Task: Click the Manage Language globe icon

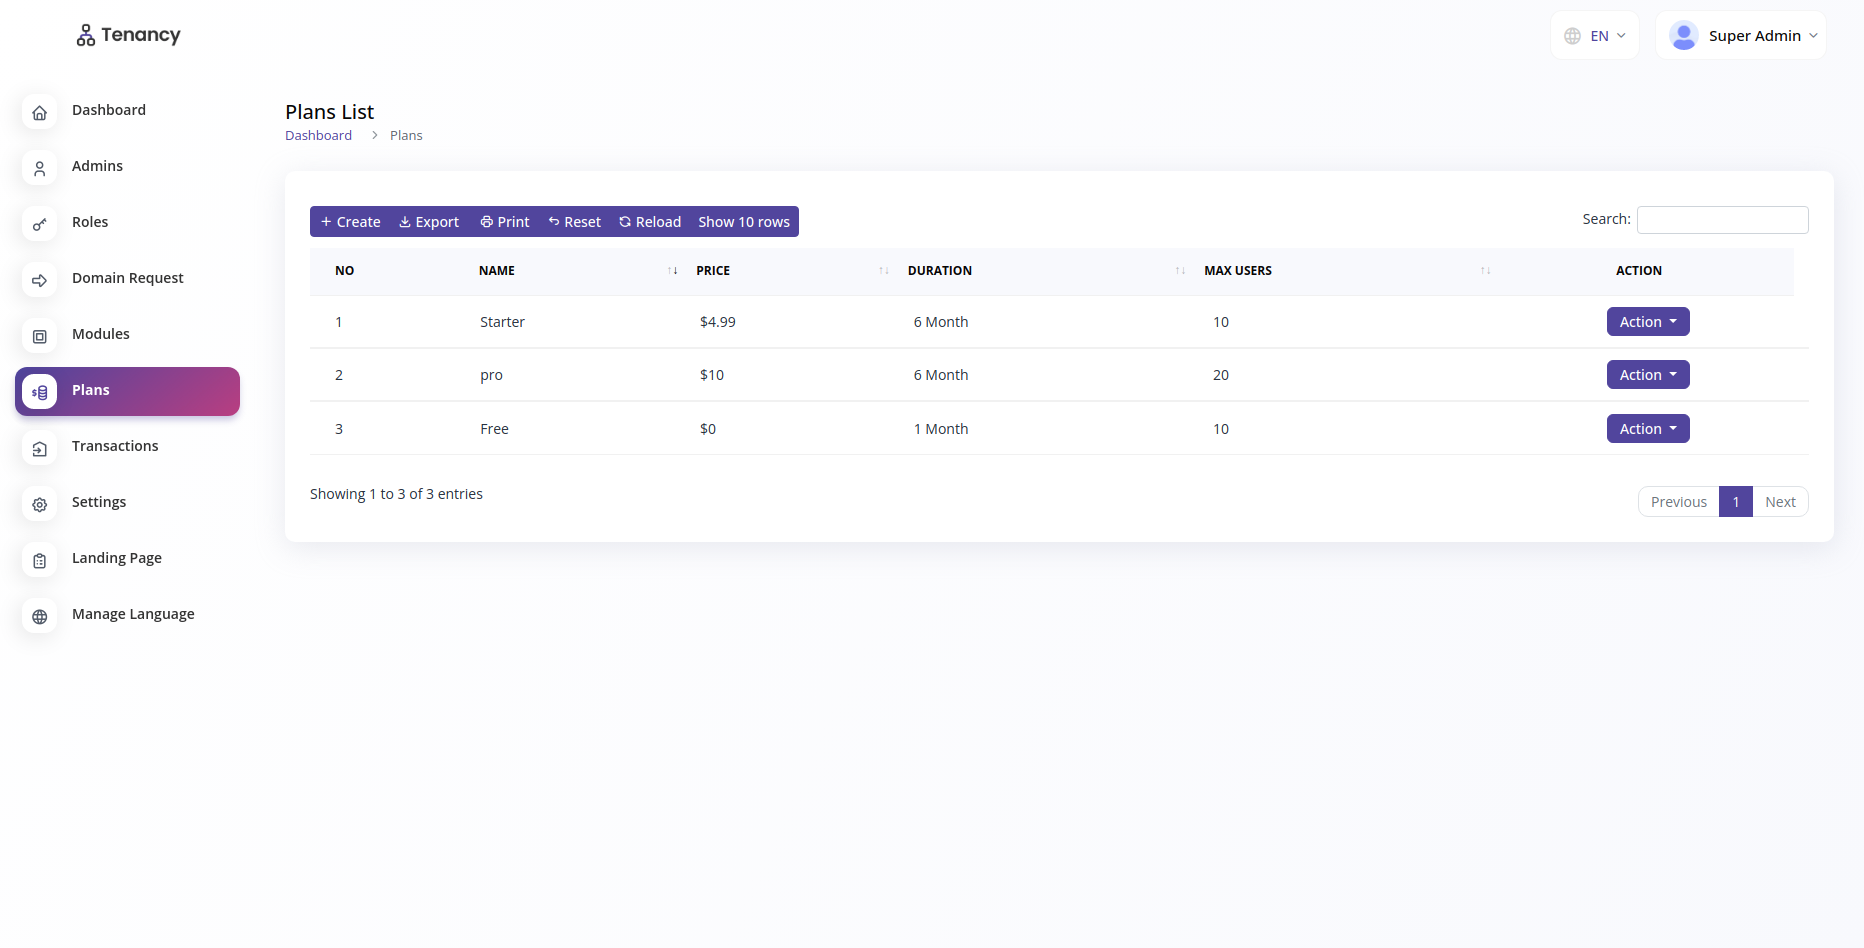Action: pyautogui.click(x=40, y=617)
